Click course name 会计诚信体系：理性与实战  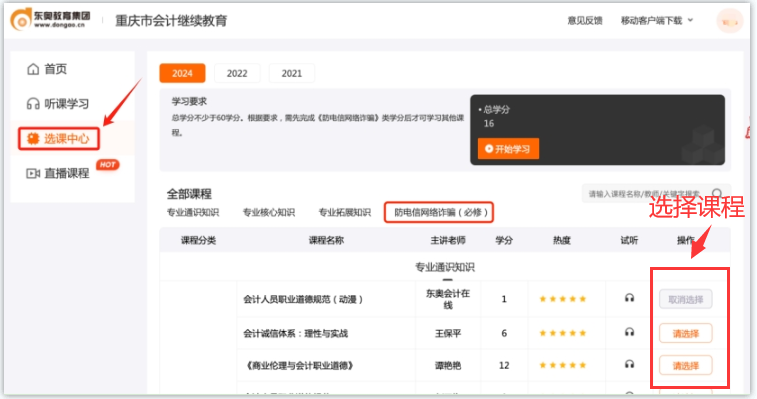point(295,333)
